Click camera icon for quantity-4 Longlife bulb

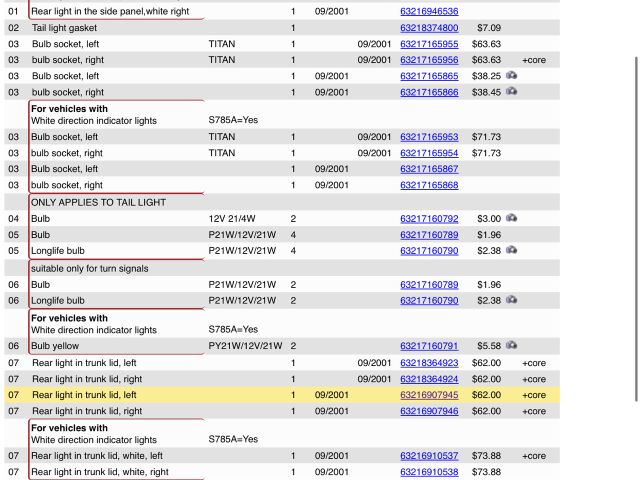[511, 250]
